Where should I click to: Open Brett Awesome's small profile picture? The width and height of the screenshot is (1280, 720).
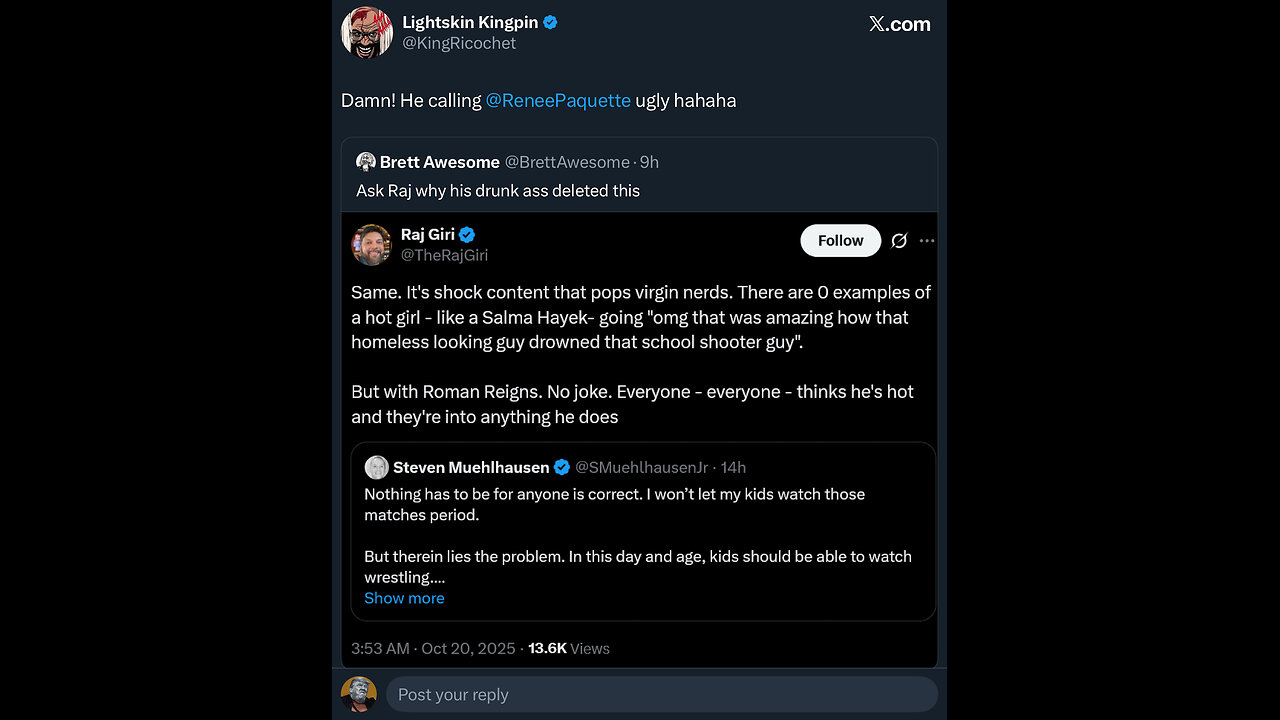coord(366,162)
